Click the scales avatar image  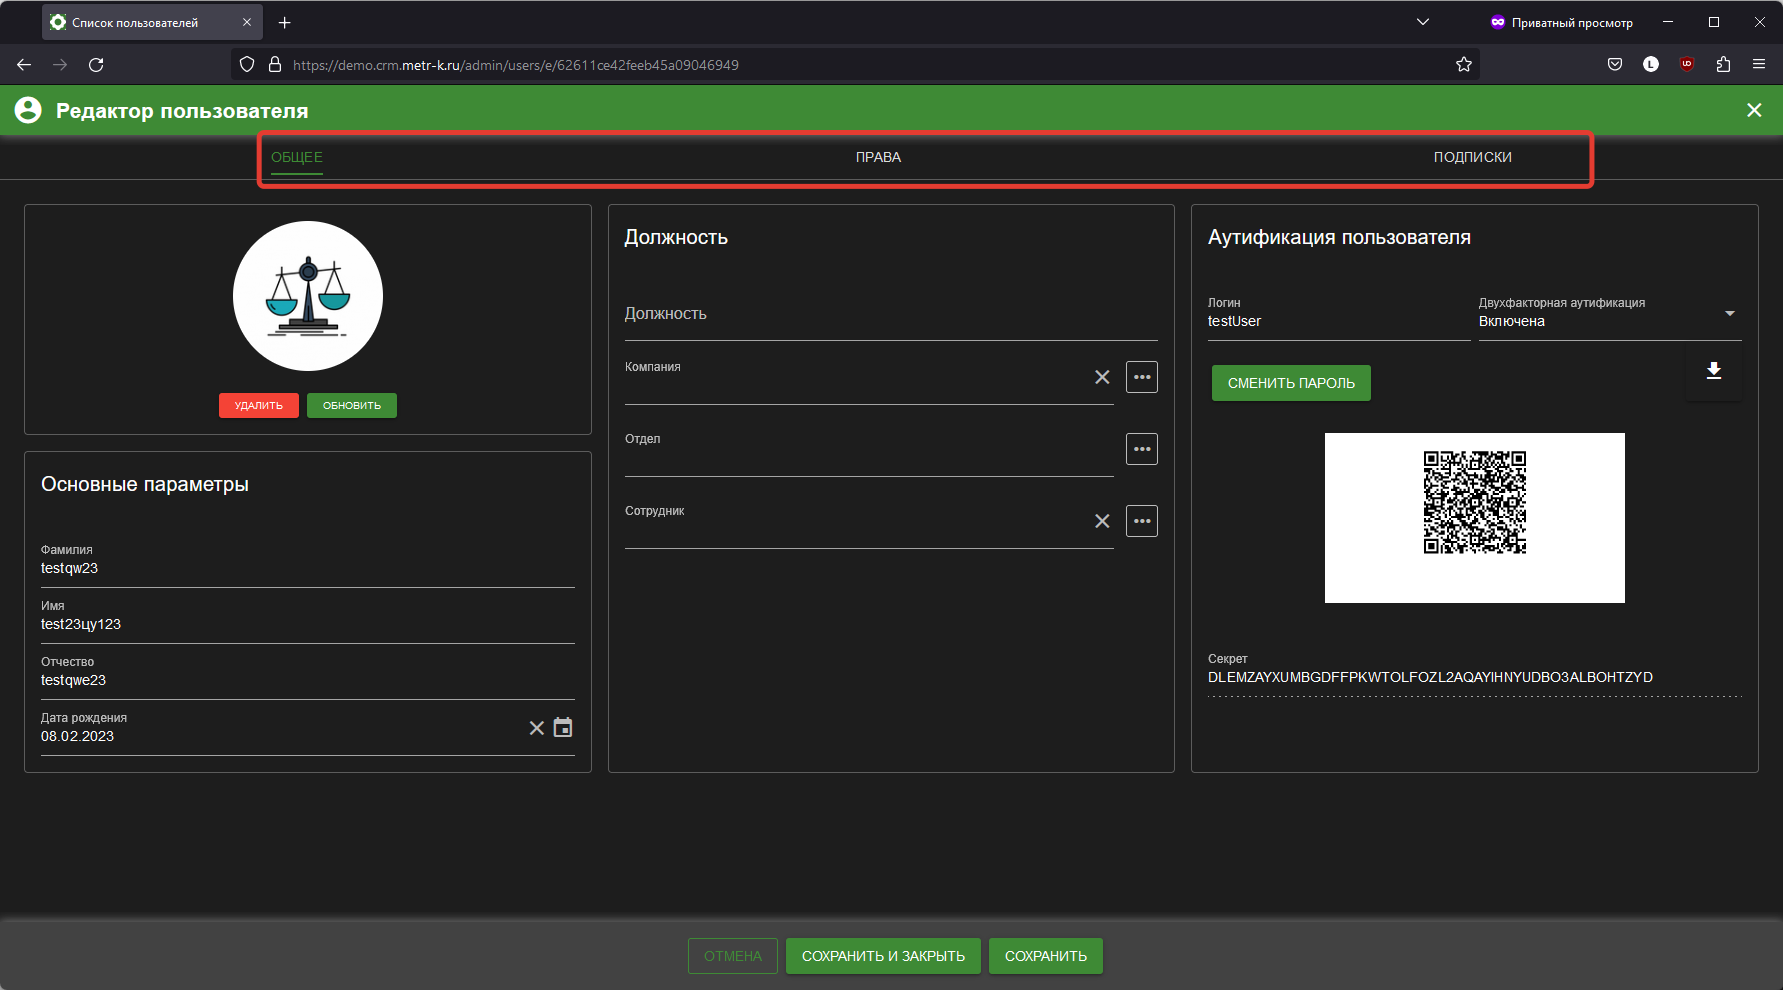308,296
